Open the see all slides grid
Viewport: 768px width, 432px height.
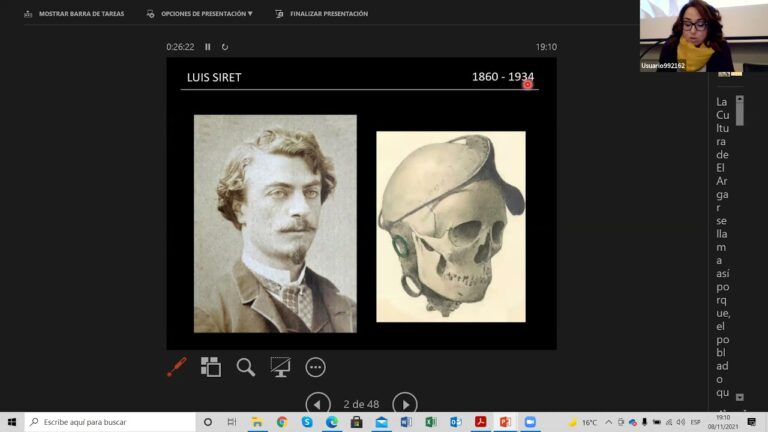211,367
